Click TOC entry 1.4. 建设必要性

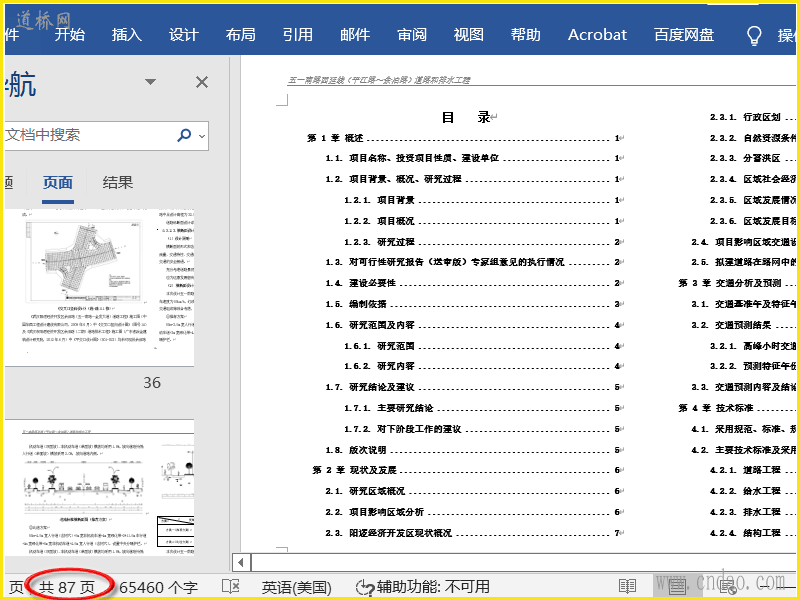point(474,283)
